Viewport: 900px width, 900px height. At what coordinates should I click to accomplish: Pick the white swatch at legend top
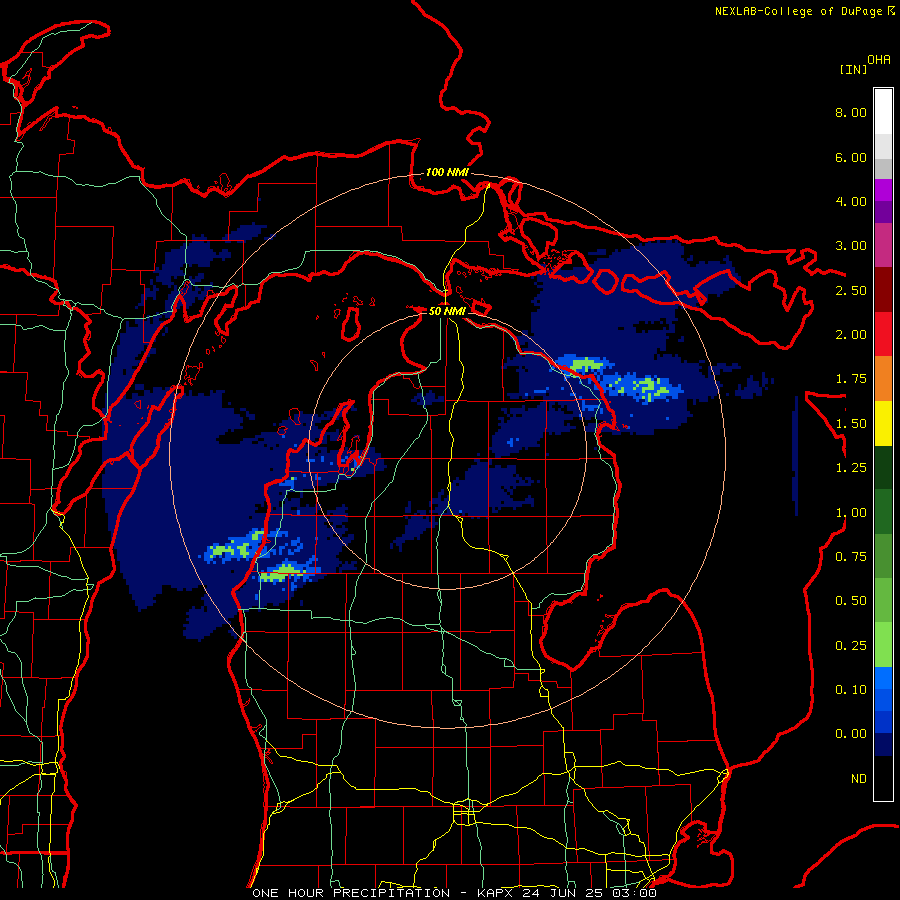pos(883,112)
